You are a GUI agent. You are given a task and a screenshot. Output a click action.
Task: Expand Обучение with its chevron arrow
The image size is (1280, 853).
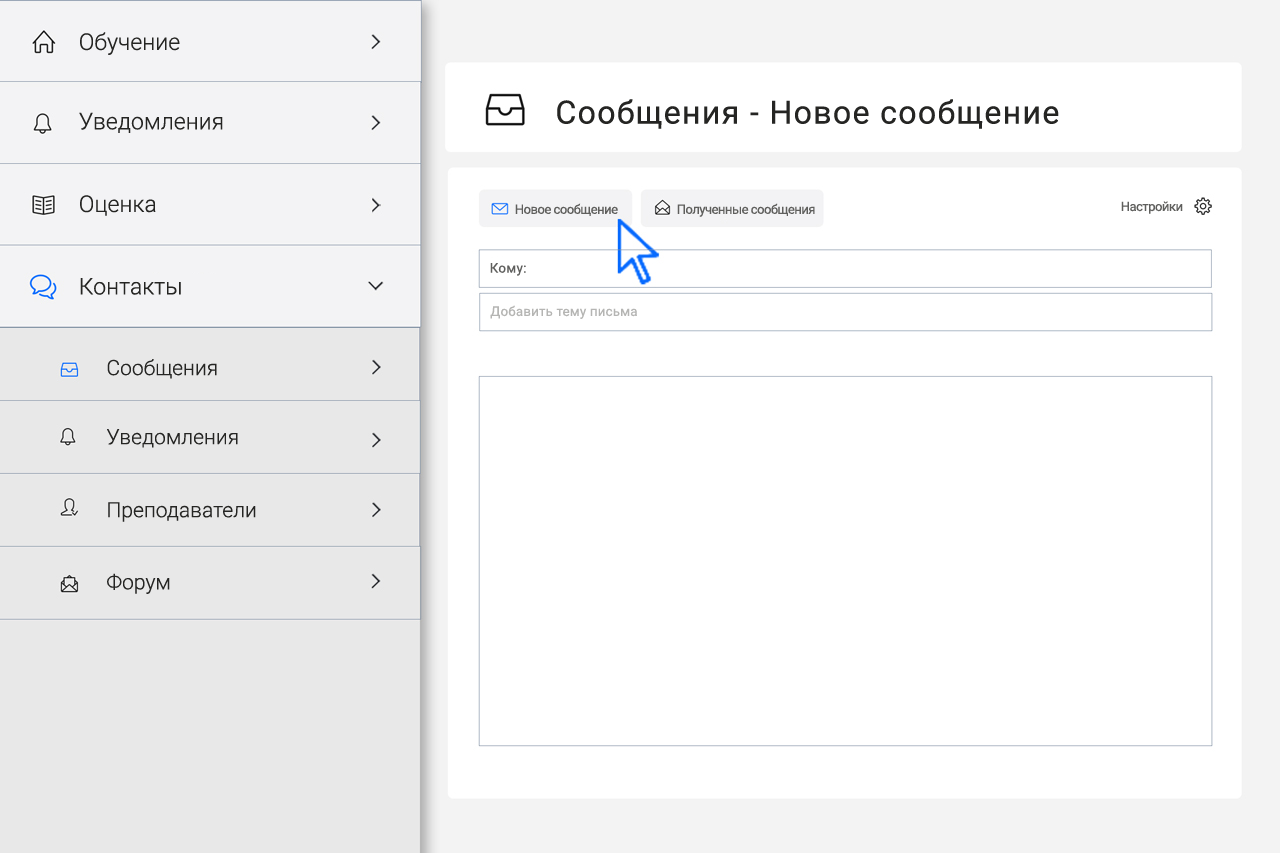[x=376, y=42]
